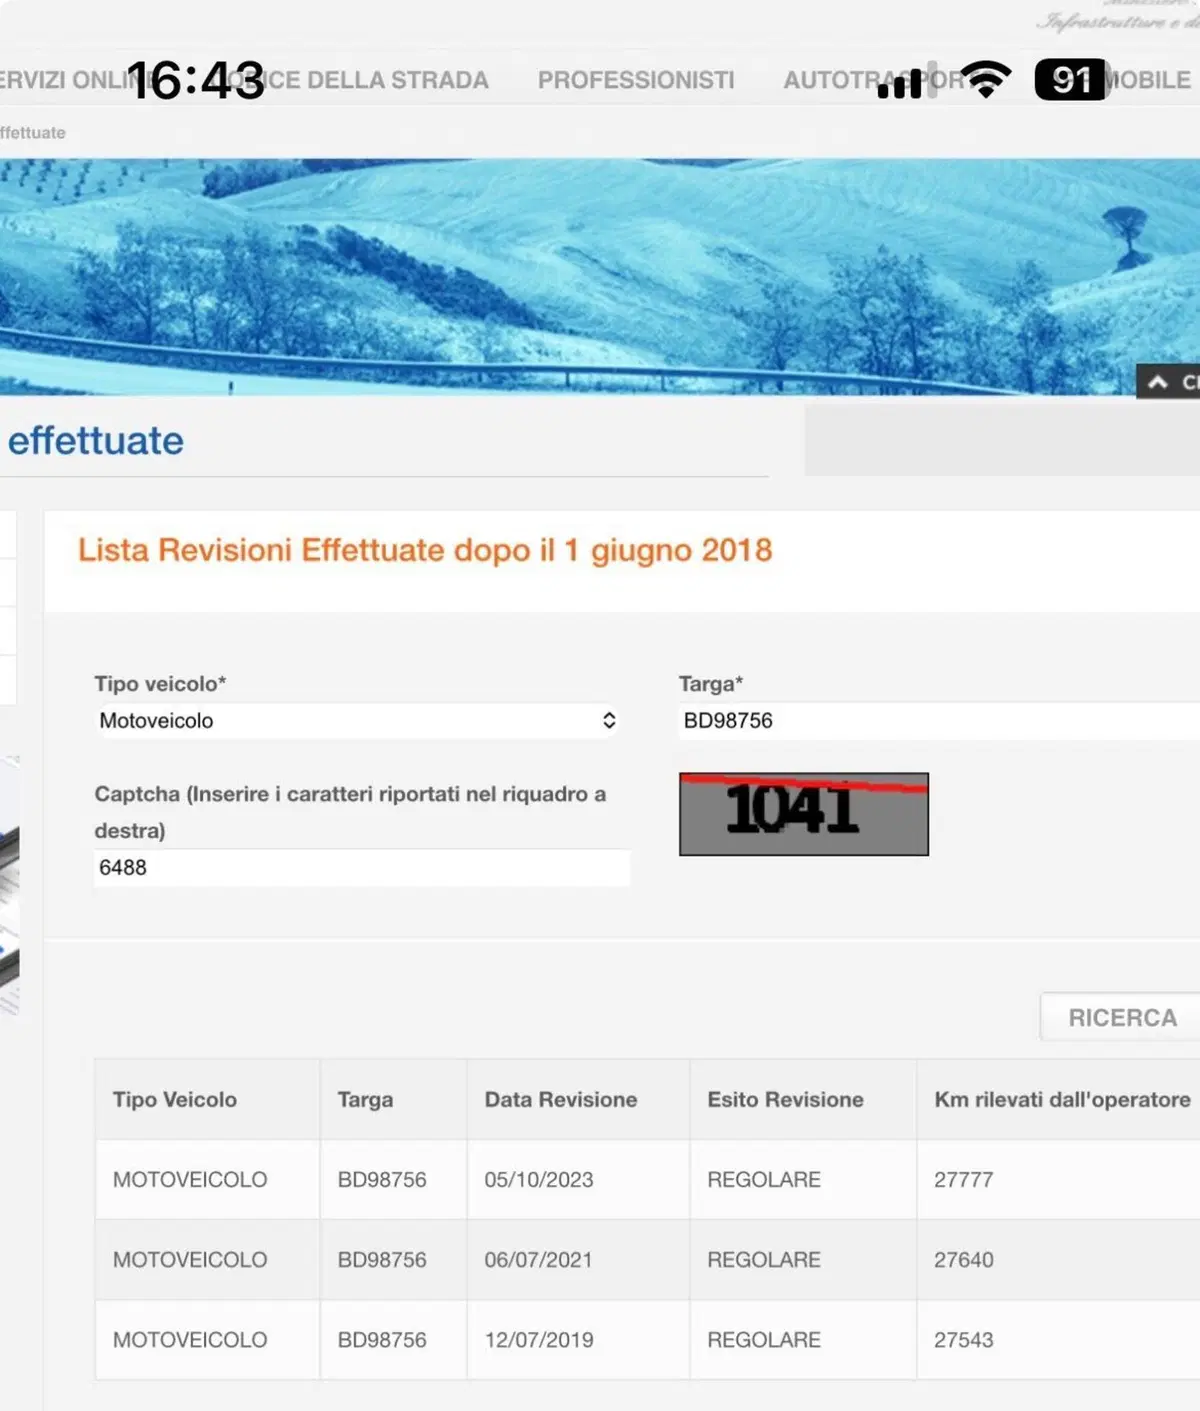Tap the clock showing 16:43

196,80
